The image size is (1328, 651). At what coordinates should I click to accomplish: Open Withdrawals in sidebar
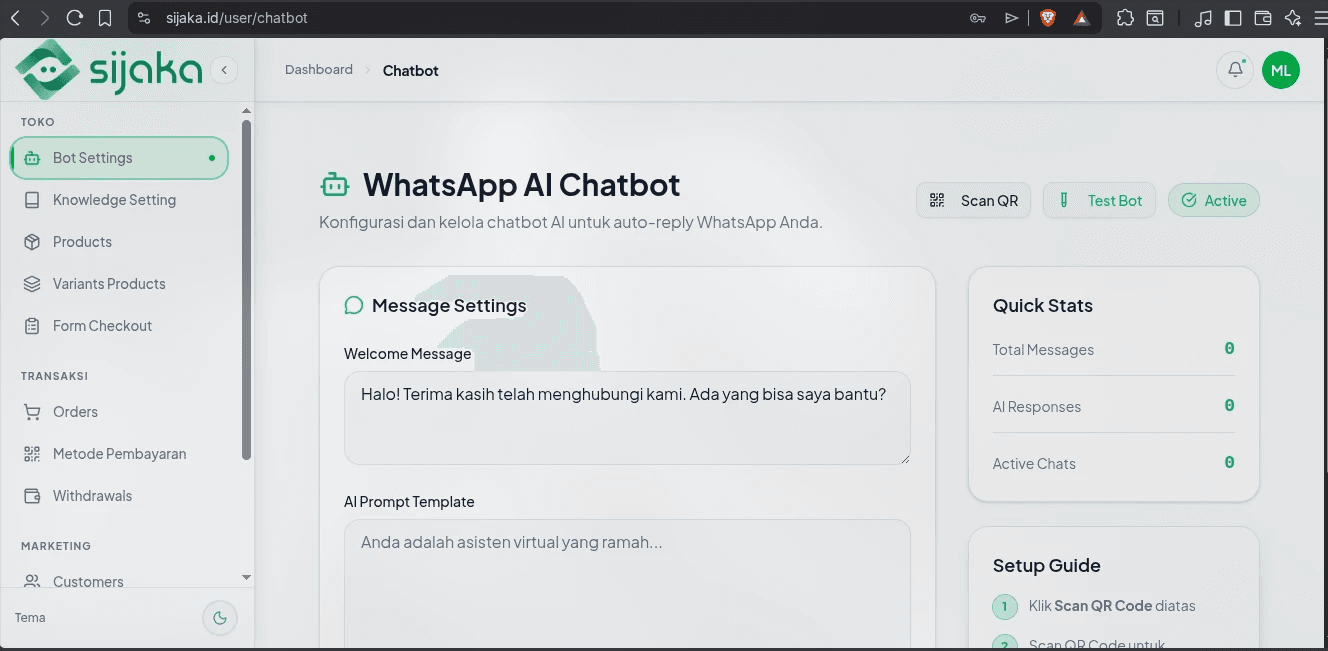pyautogui.click(x=119, y=496)
